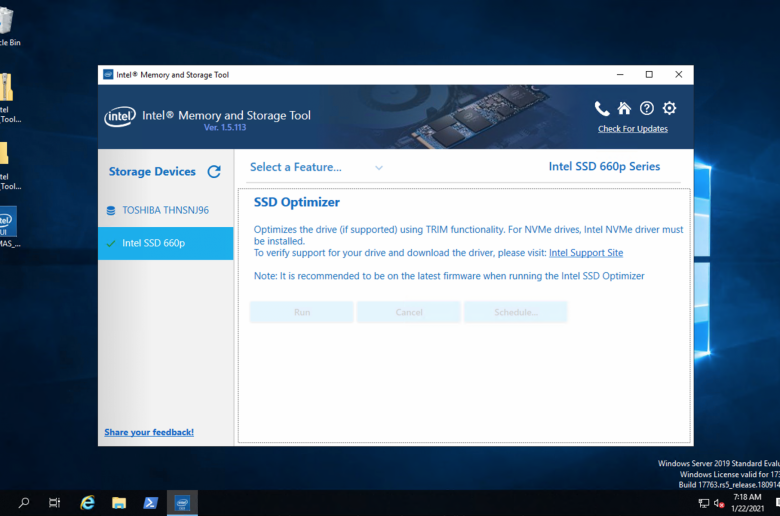Click the SSD Optimizer heading

point(297,202)
